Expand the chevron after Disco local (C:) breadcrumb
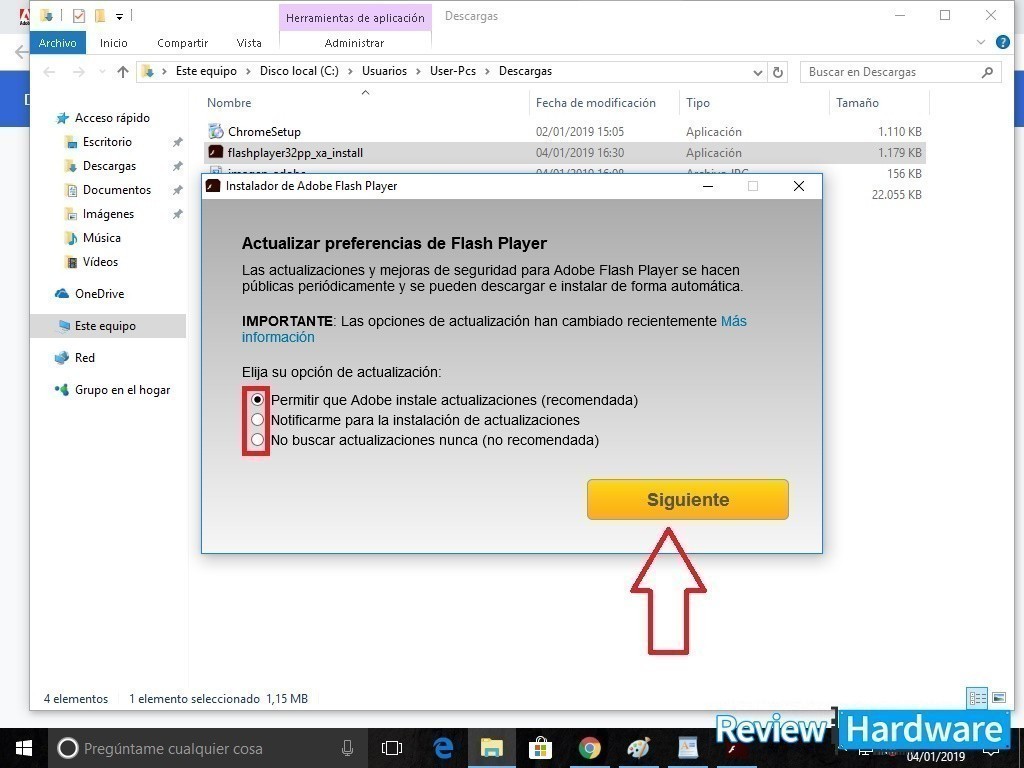Screen dimensions: 1024x768 351,71
